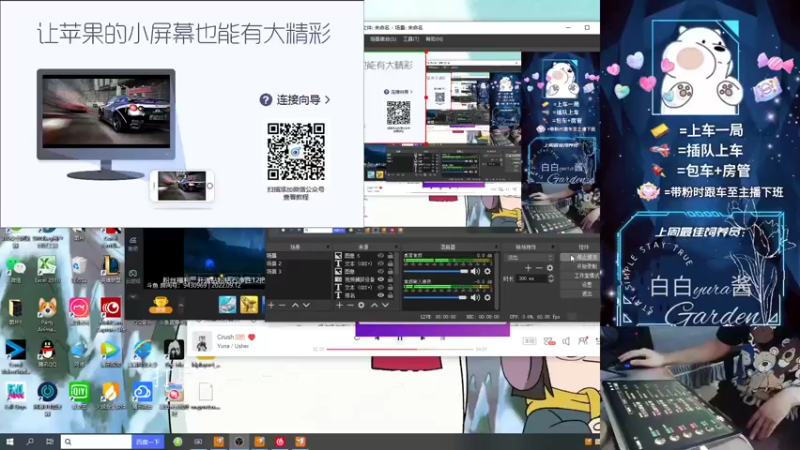Viewport: 800px width, 450px height.
Task: Select 场景 2 in the scenes list
Action: pyautogui.click(x=298, y=263)
